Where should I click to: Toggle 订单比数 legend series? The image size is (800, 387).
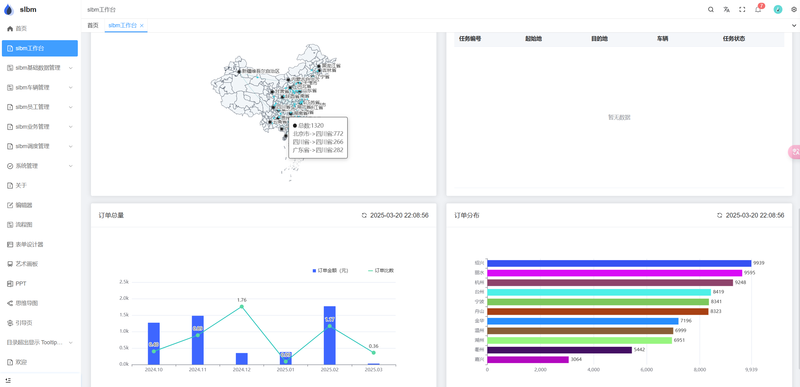pyautogui.click(x=381, y=270)
